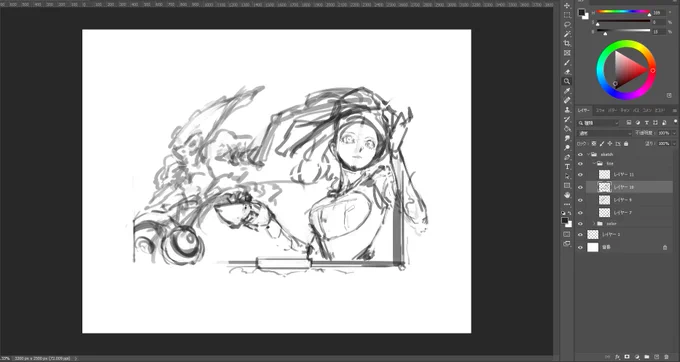Create new adjustment layer icon
This screenshot has width=680, height=362.
tap(637, 357)
